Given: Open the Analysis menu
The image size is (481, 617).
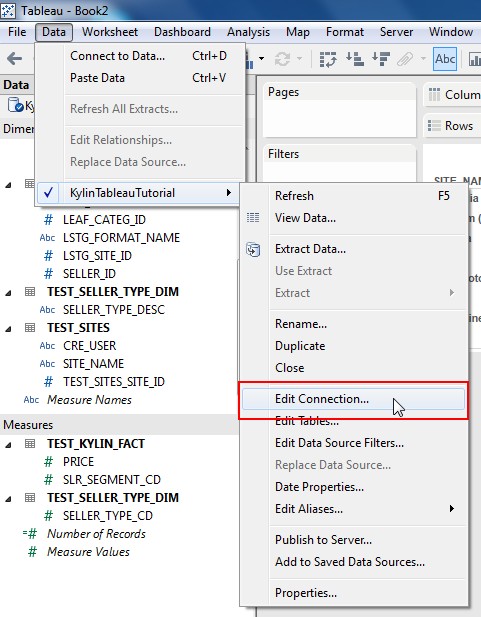Looking at the screenshot, I should pyautogui.click(x=248, y=32).
